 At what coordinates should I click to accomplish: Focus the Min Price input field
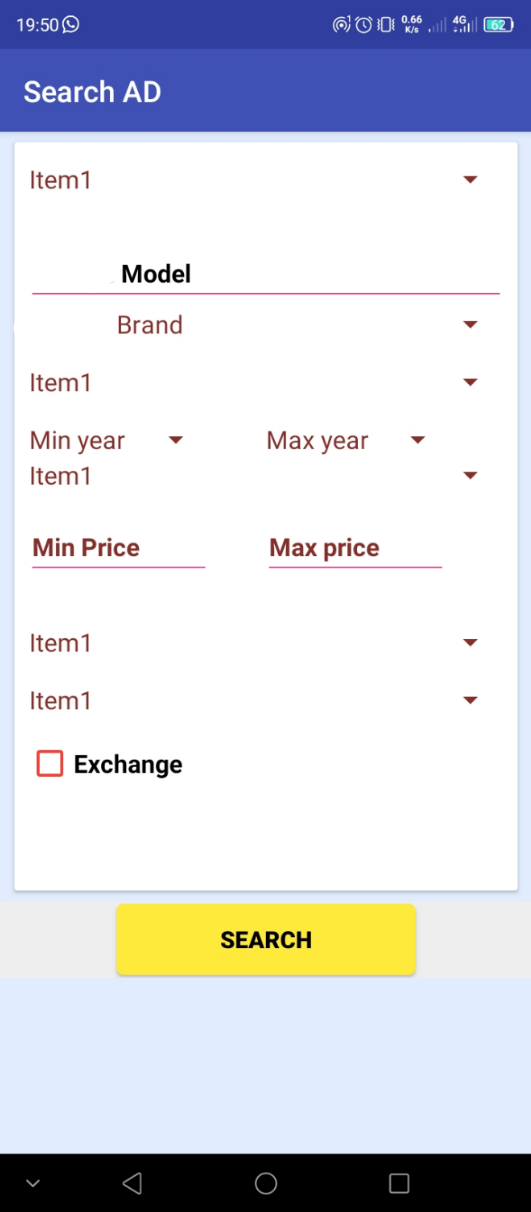[118, 548]
